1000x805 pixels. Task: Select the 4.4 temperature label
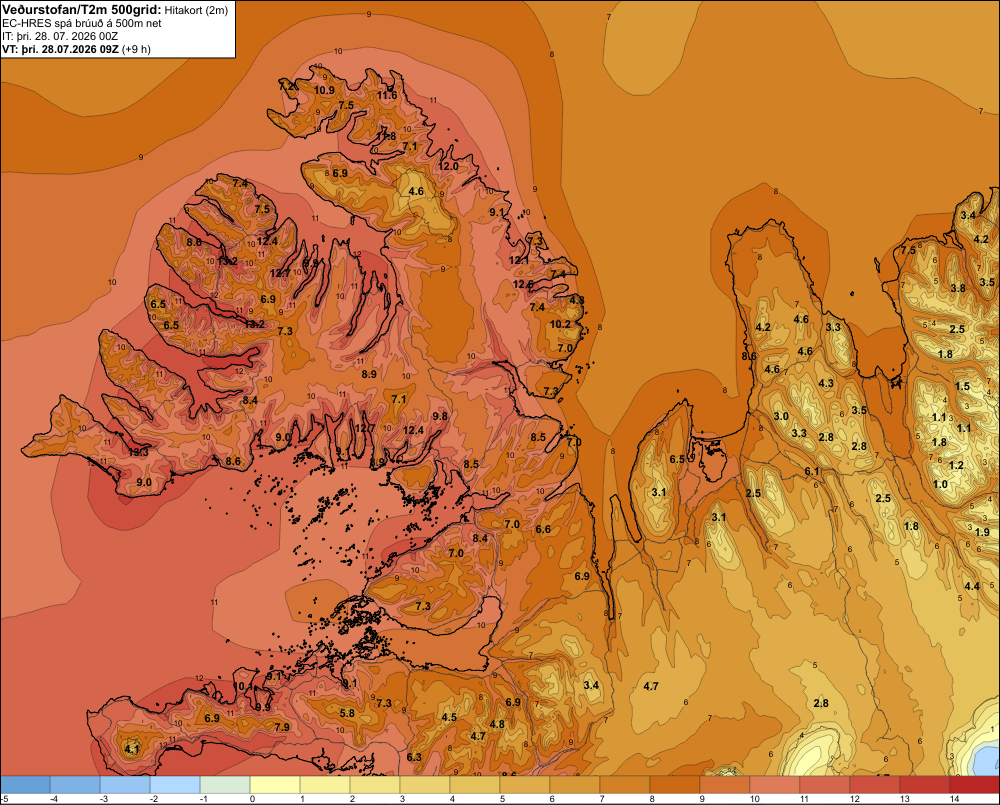point(972,586)
